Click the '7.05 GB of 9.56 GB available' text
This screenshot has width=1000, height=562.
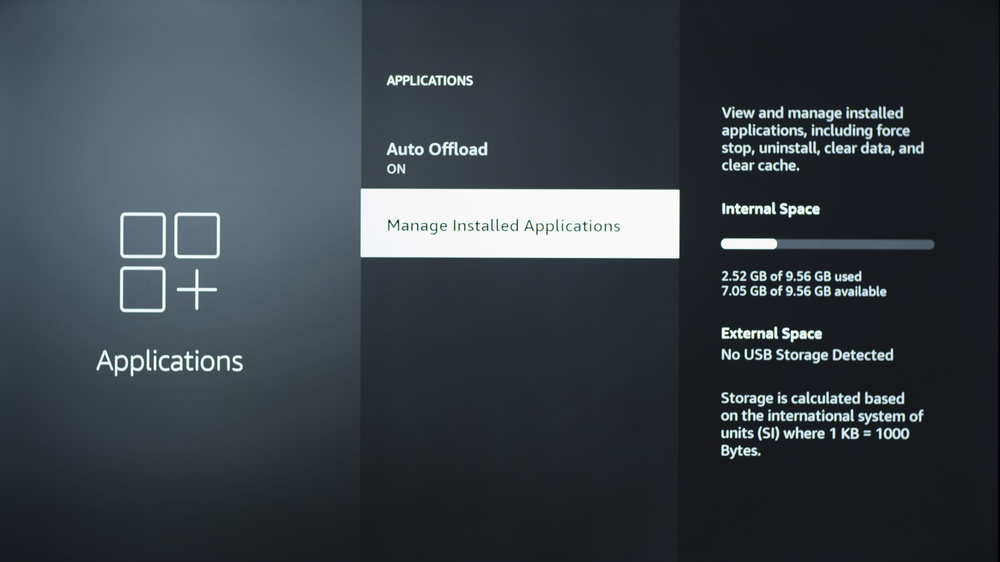click(x=803, y=291)
